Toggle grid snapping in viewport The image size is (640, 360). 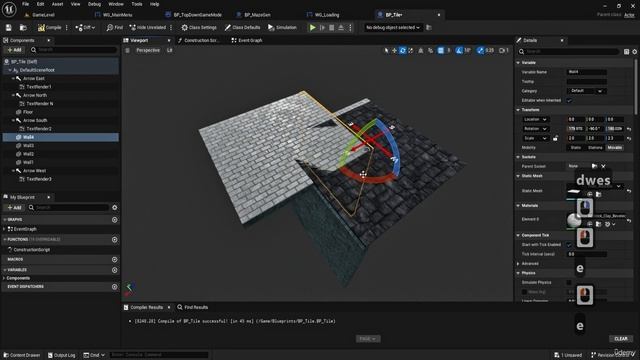click(x=440, y=50)
